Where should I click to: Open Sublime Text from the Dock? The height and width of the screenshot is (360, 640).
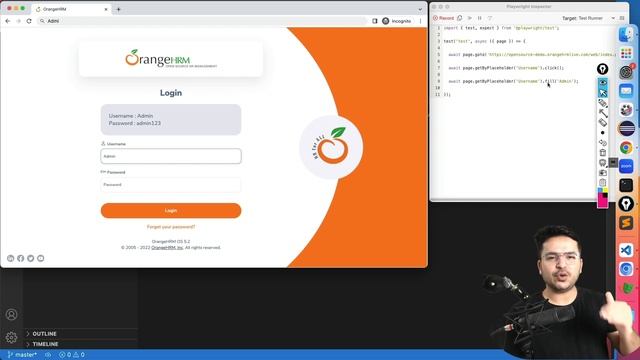626,223
